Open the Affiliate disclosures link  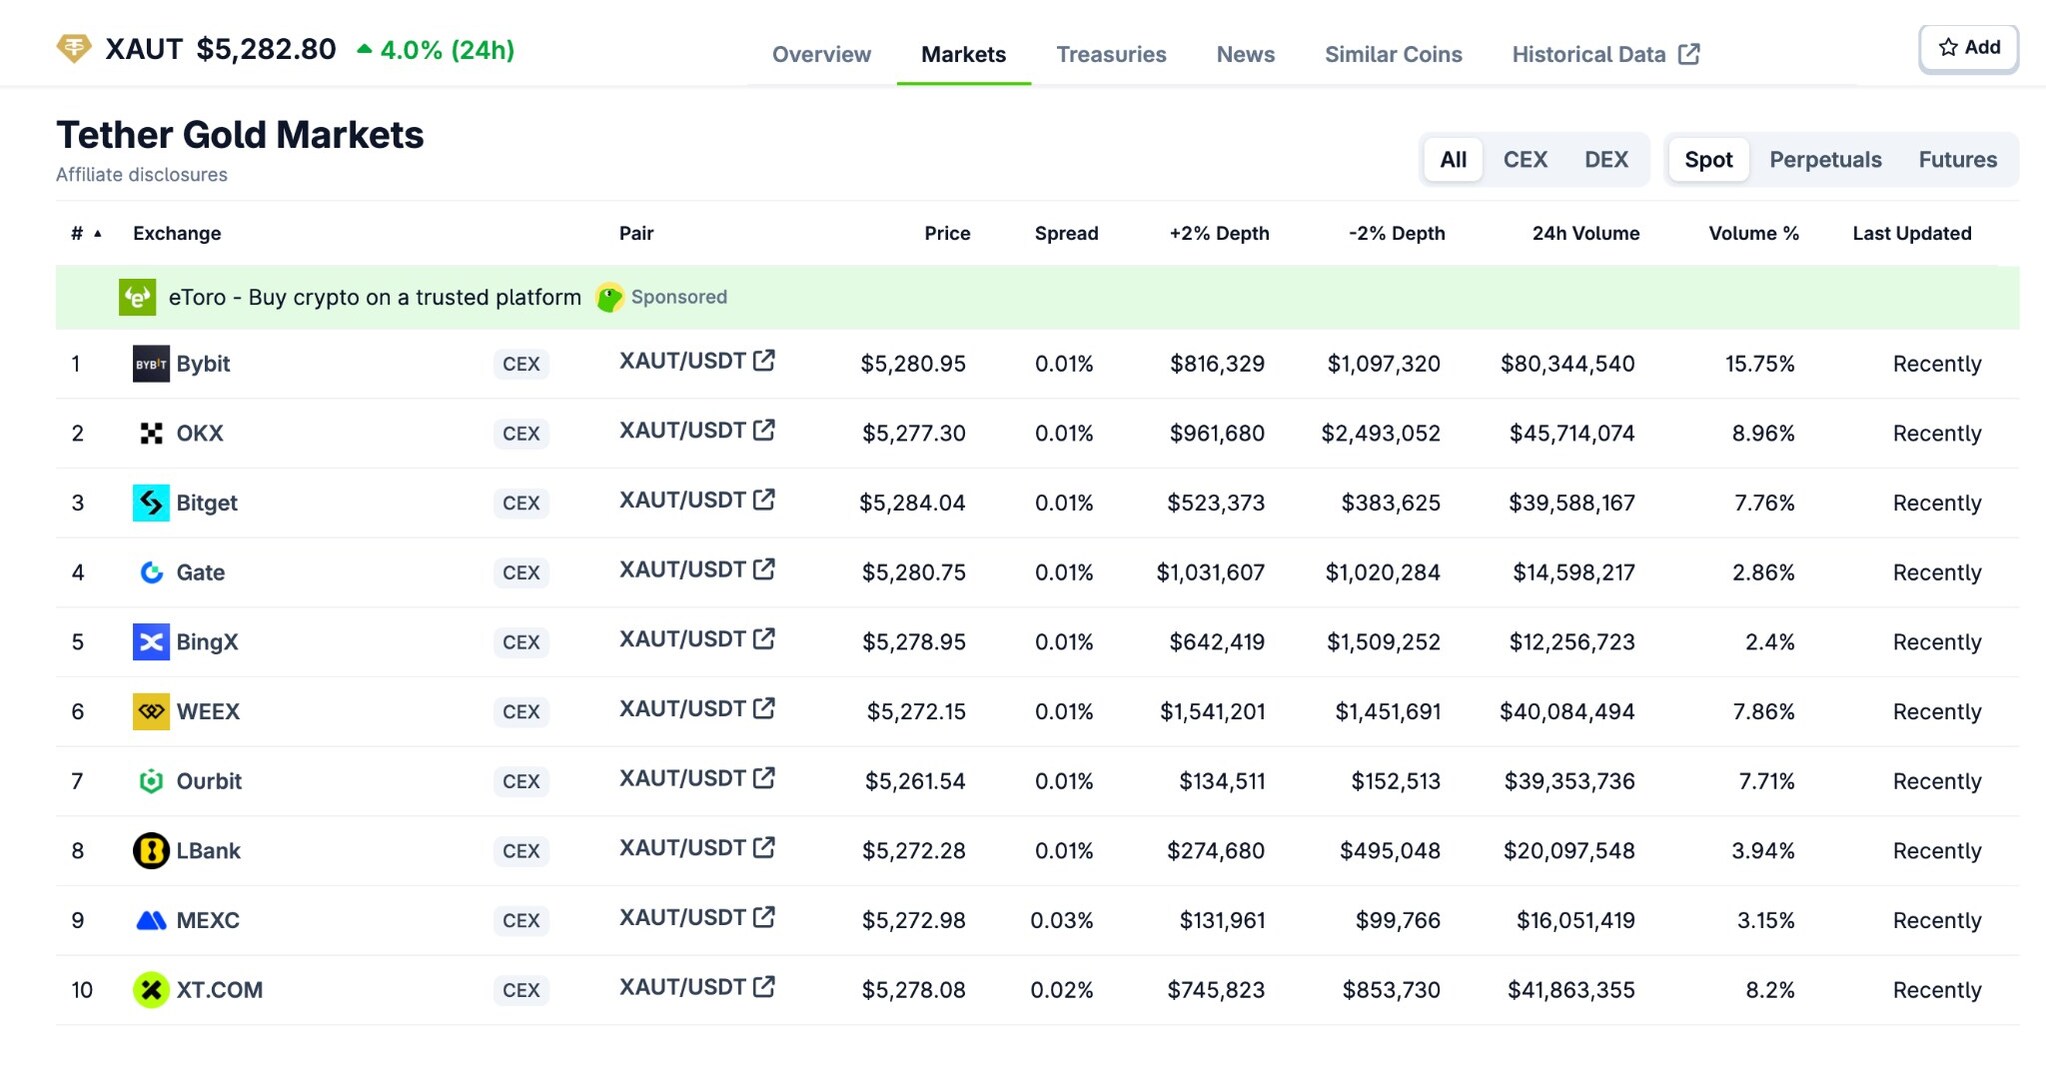[141, 174]
